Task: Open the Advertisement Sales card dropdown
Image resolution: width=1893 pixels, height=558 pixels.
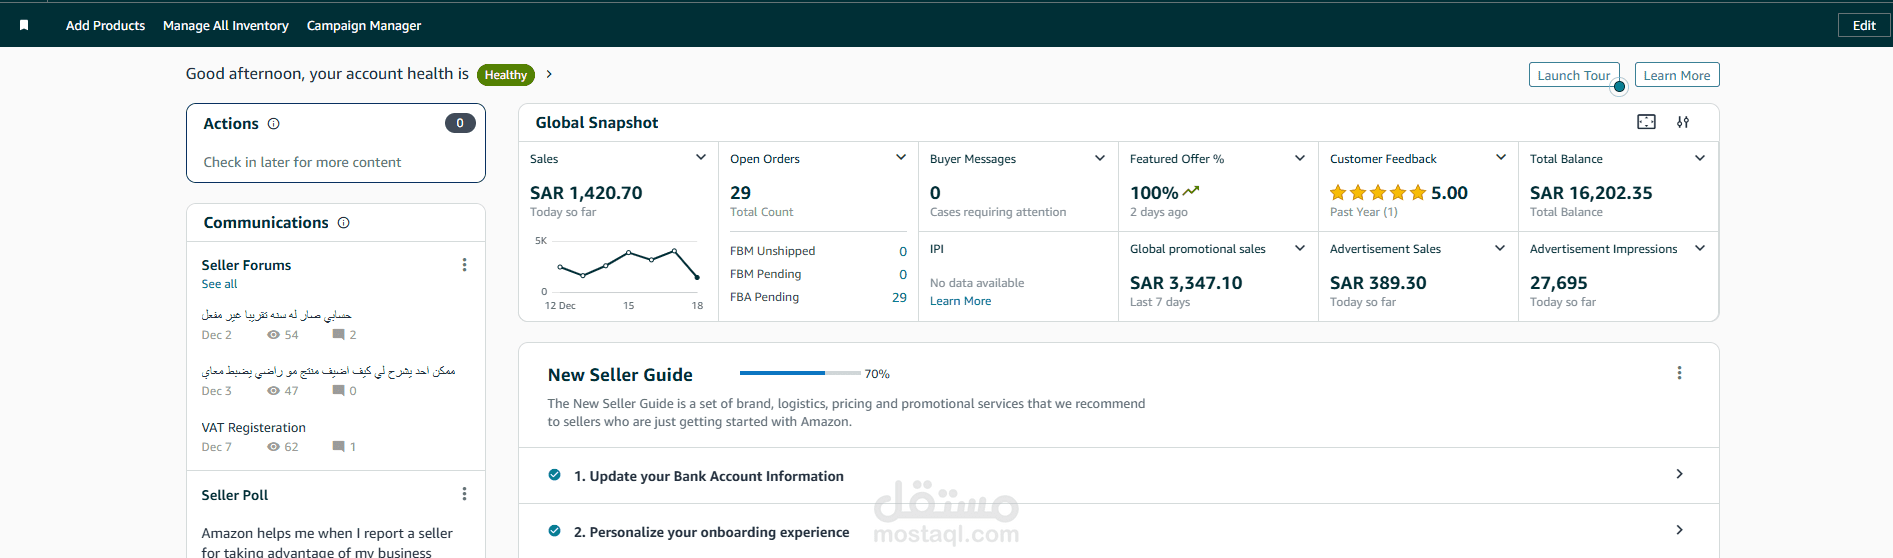Action: [x=1500, y=248]
